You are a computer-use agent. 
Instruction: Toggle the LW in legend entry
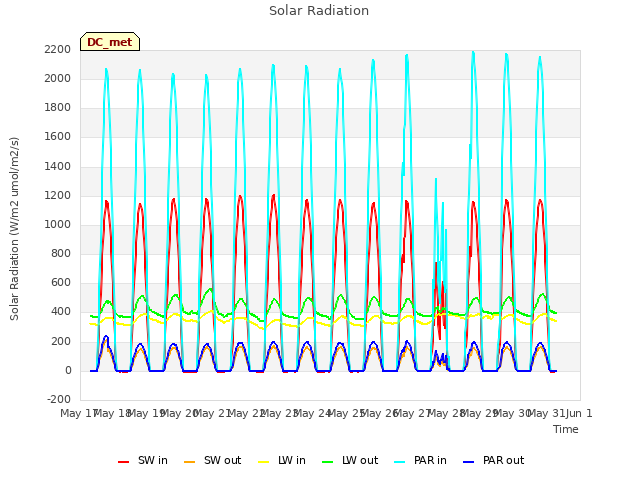(282, 460)
